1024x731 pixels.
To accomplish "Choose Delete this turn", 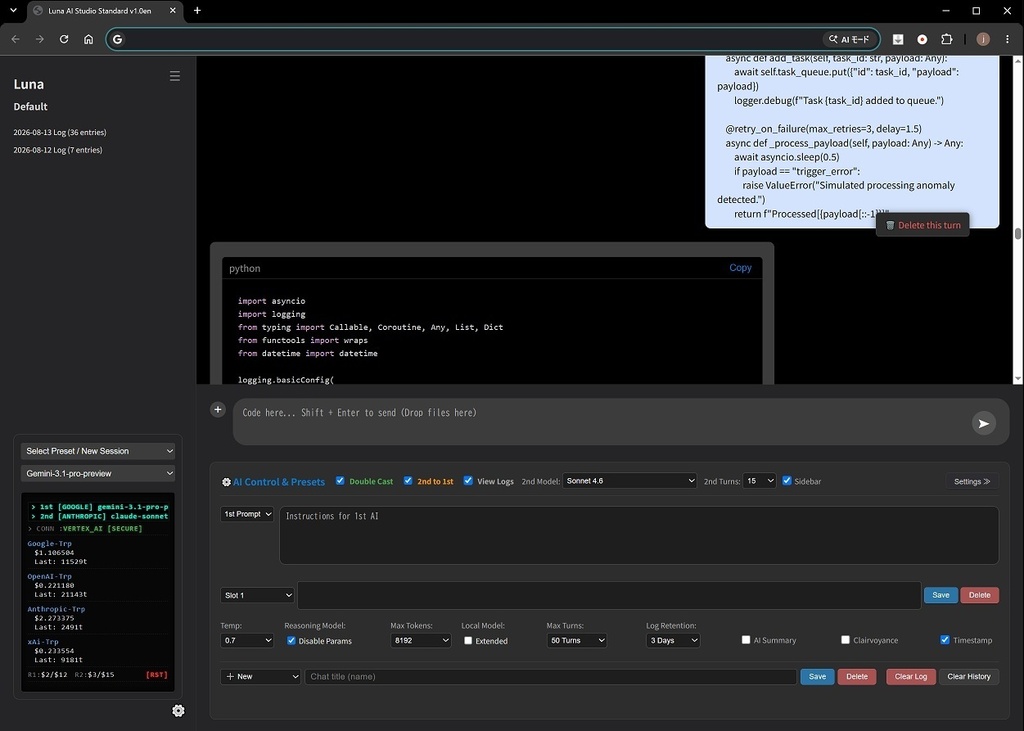I will click(923, 225).
